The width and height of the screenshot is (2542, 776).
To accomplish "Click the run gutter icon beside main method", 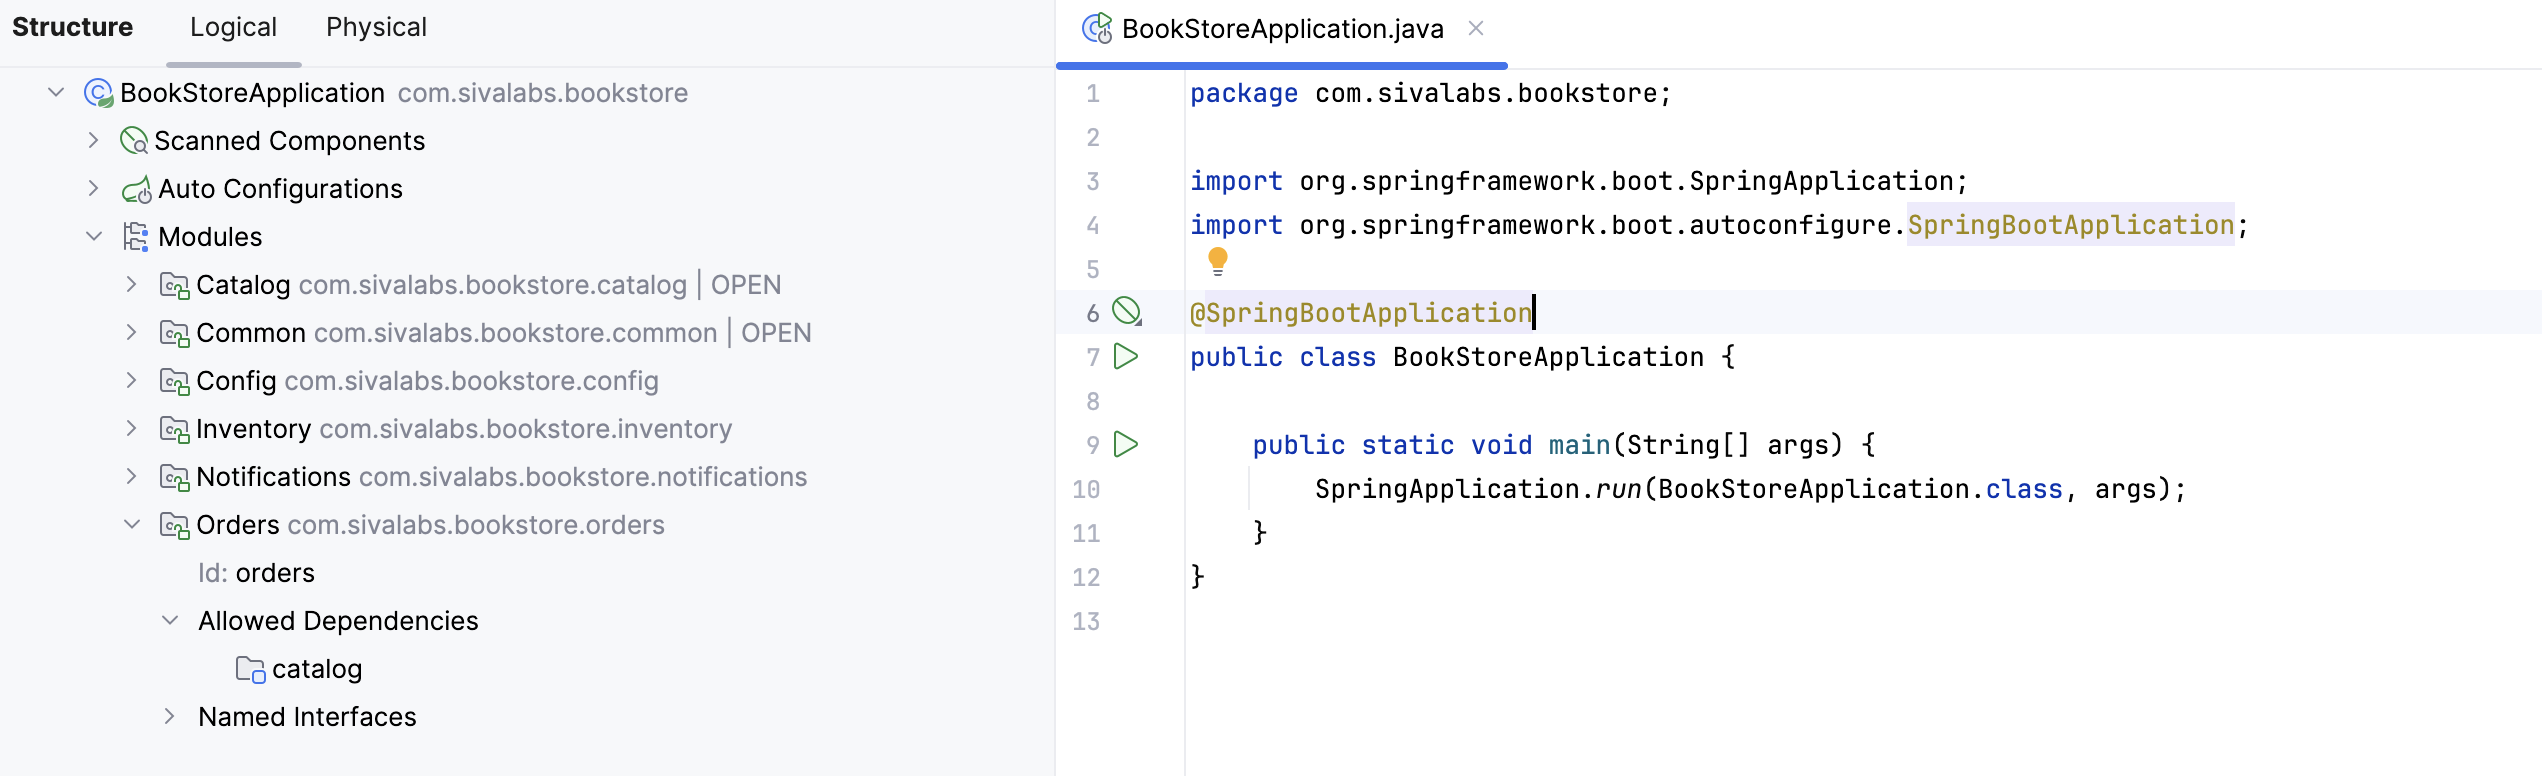I will (x=1126, y=445).
